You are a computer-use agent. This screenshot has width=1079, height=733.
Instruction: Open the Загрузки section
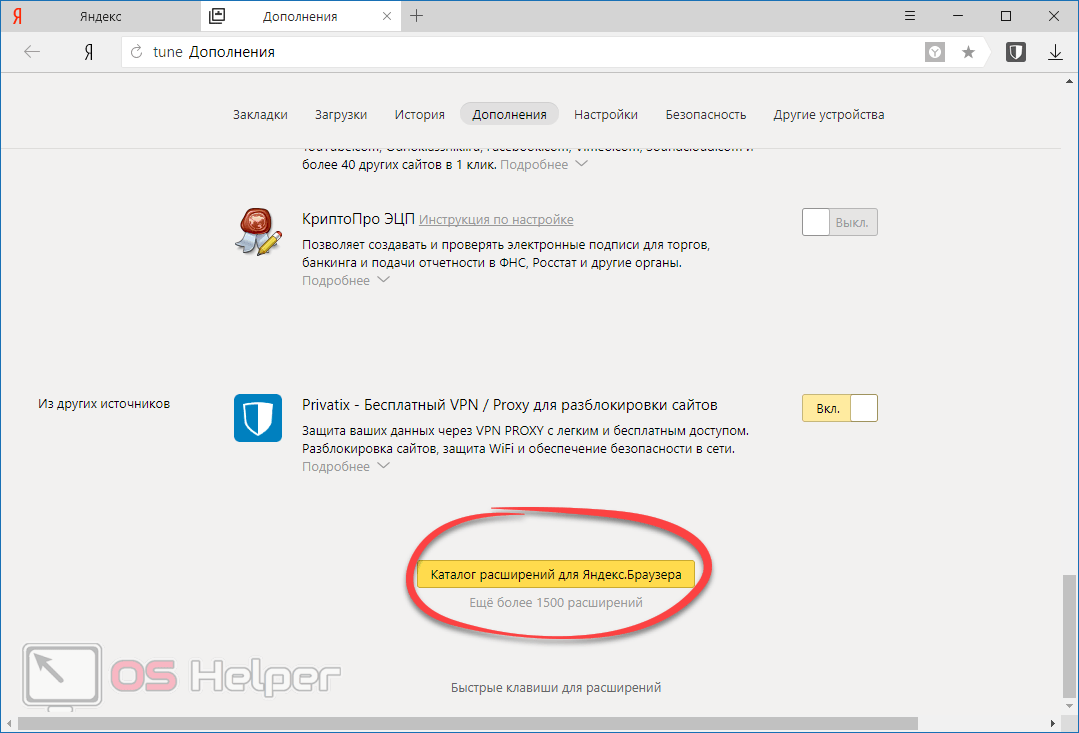[x=341, y=115]
